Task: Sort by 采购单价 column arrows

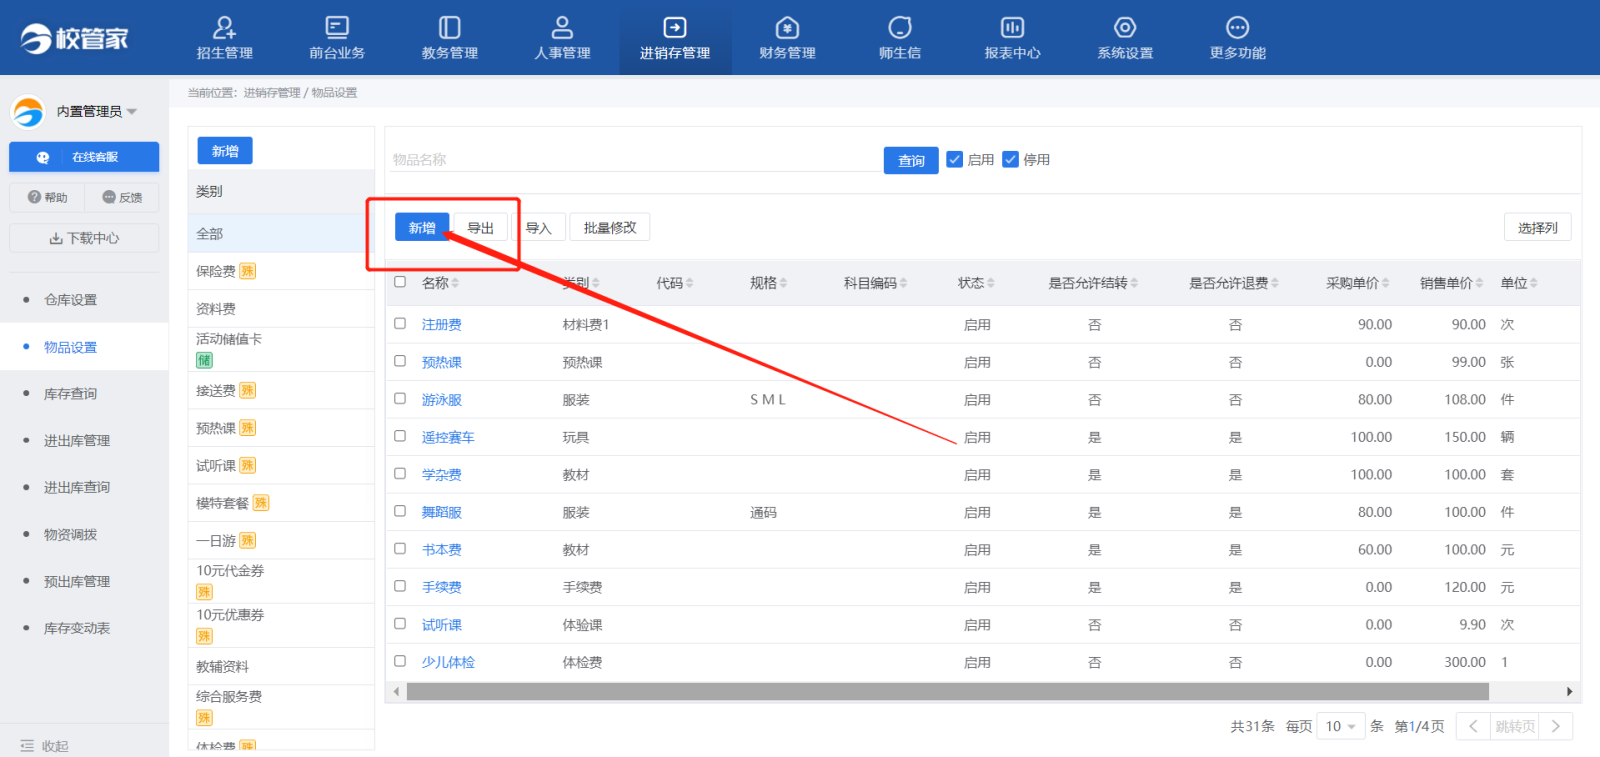Action: pos(1385,284)
